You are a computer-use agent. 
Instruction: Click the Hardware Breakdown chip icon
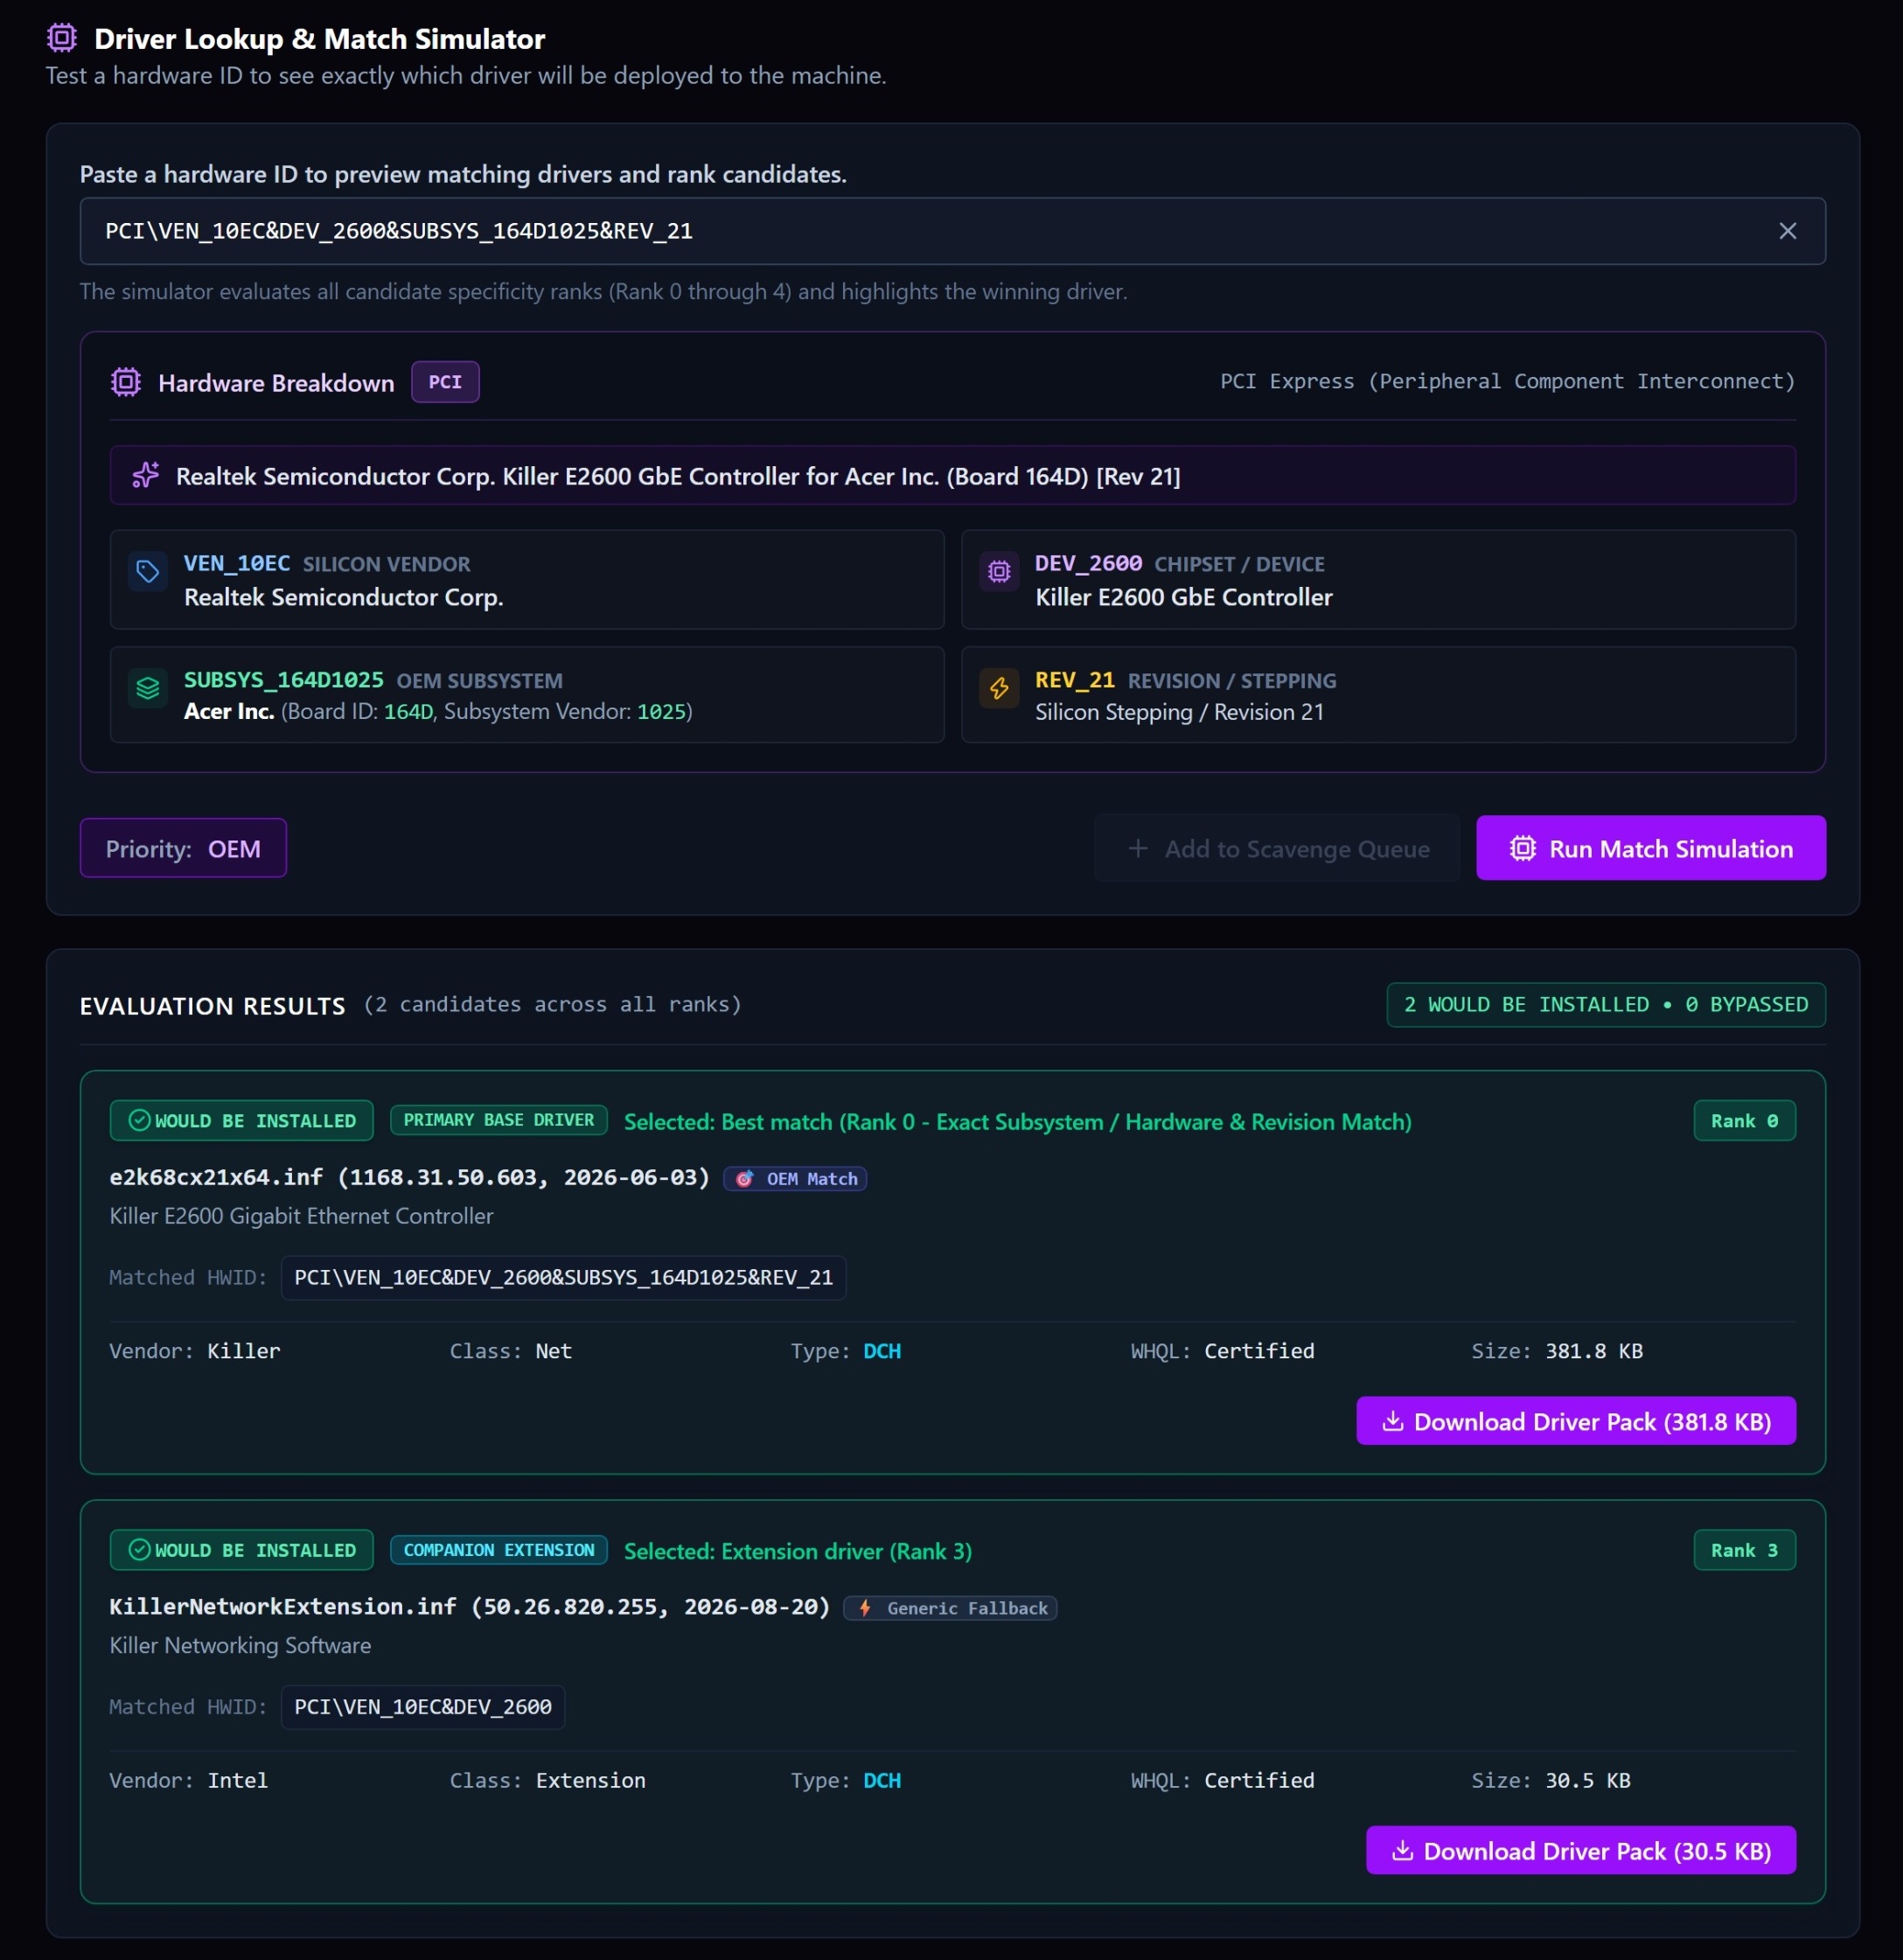coord(126,382)
